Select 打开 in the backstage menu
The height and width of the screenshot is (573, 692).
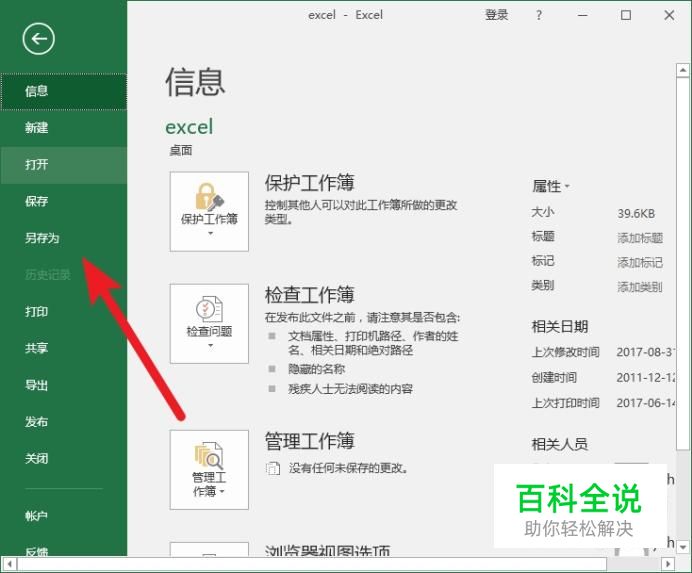[x=64, y=165]
